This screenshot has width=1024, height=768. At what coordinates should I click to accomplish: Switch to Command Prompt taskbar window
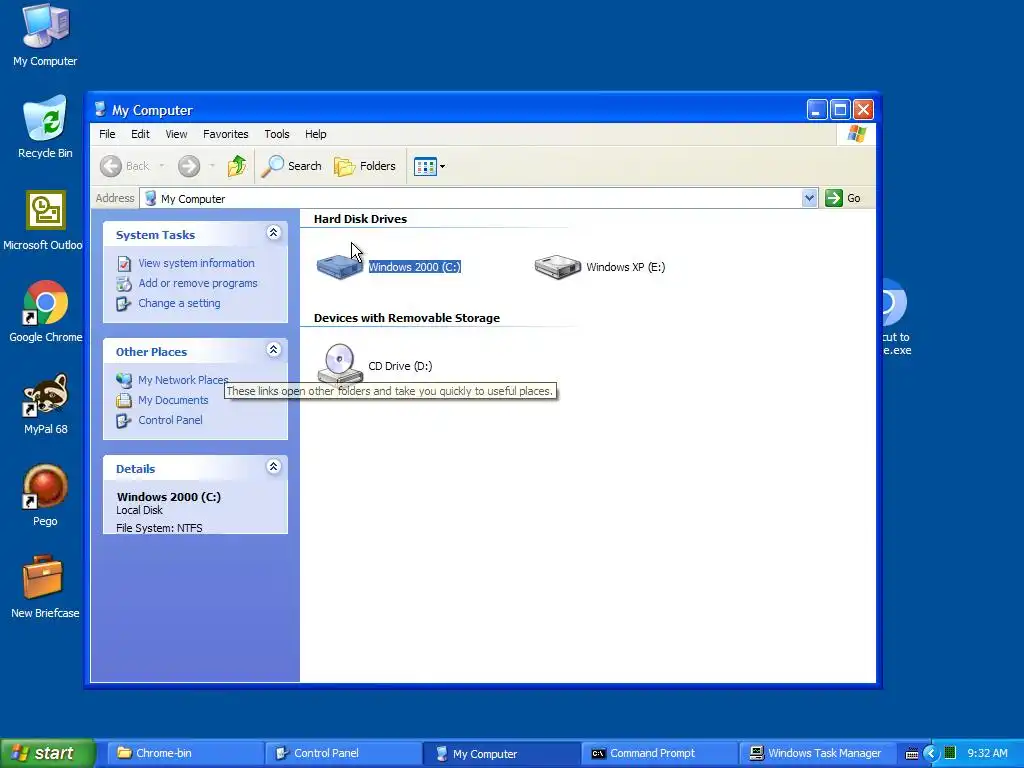[659, 753]
